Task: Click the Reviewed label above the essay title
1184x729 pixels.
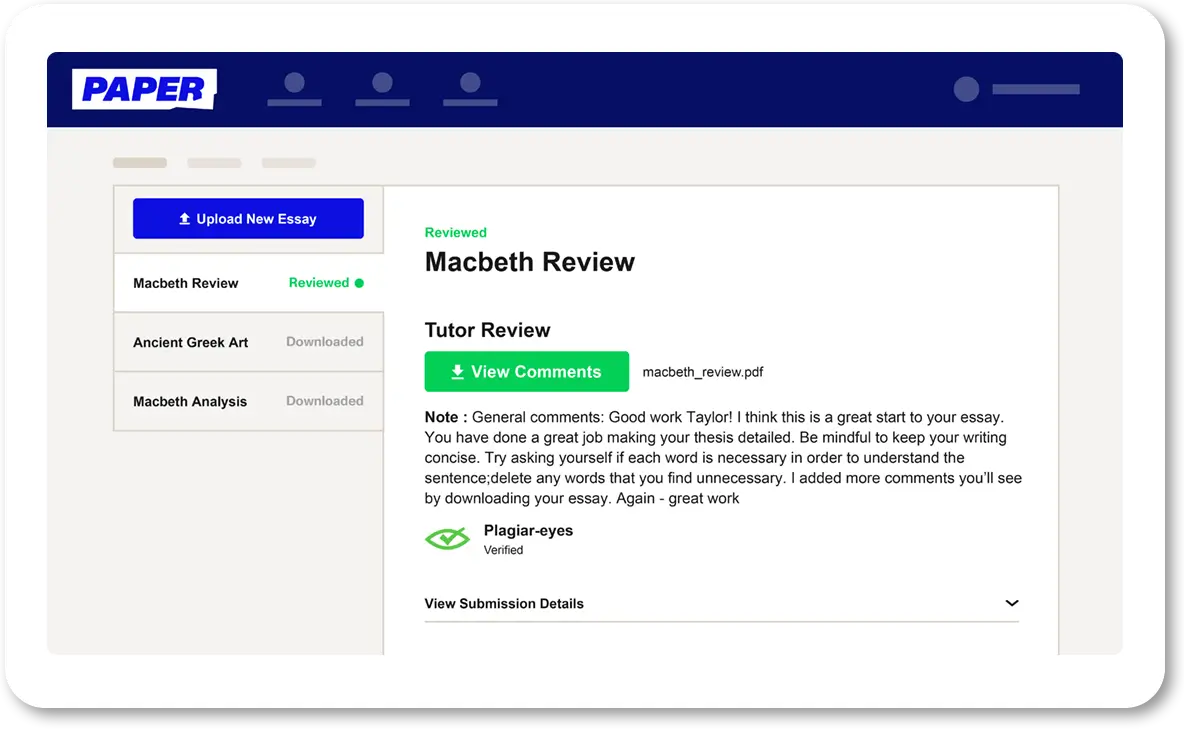Action: coord(455,232)
